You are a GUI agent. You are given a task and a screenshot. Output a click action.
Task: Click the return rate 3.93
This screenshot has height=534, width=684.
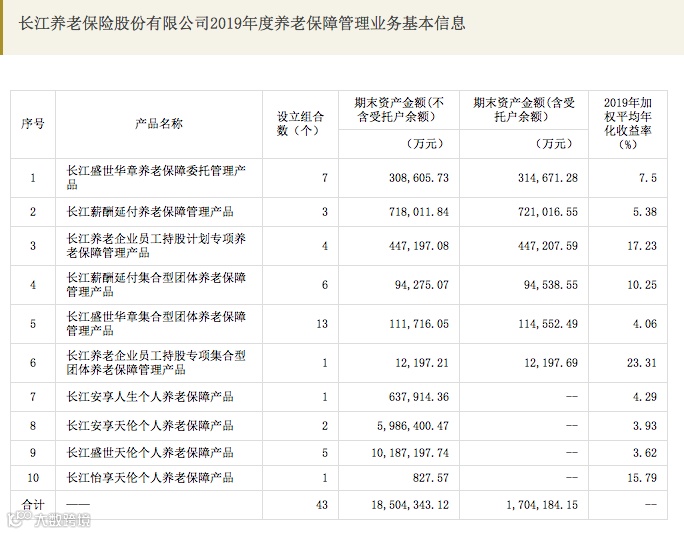click(645, 426)
